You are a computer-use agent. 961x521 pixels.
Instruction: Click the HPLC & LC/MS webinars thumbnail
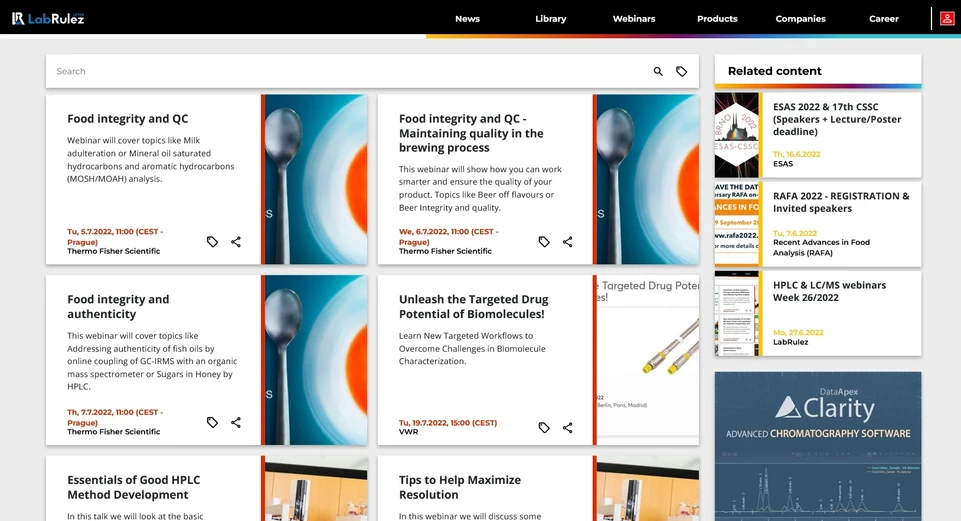coord(737,313)
